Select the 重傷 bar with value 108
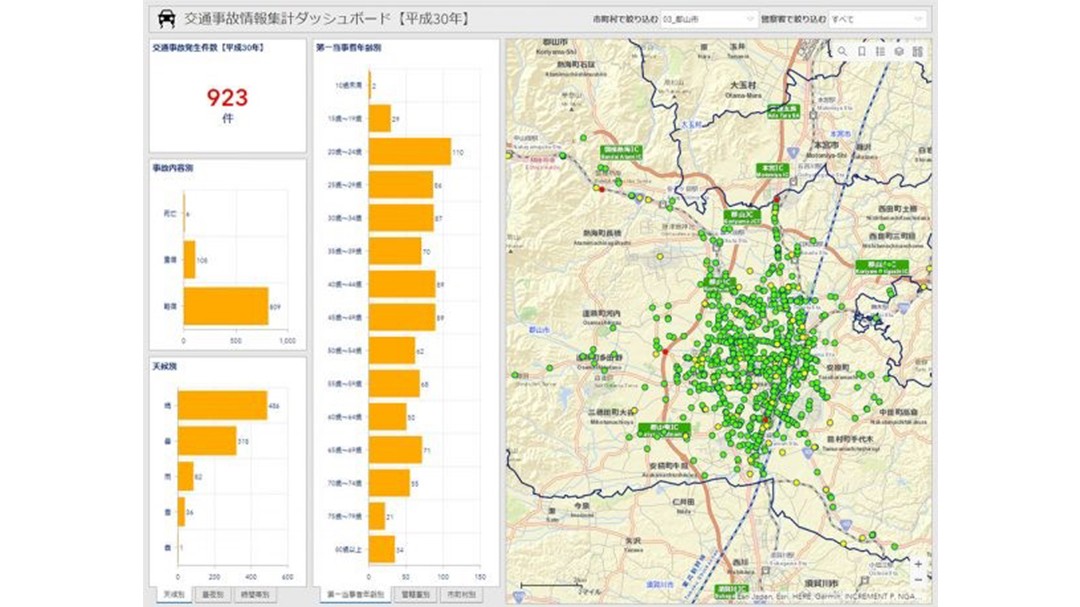This screenshot has height=607, width=1080. click(189, 260)
